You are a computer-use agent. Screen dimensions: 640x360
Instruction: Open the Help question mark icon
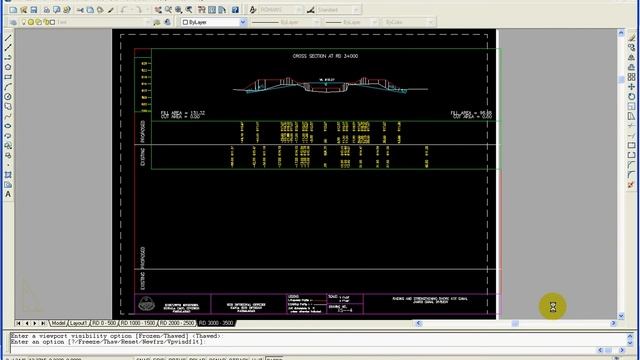coord(235,9)
